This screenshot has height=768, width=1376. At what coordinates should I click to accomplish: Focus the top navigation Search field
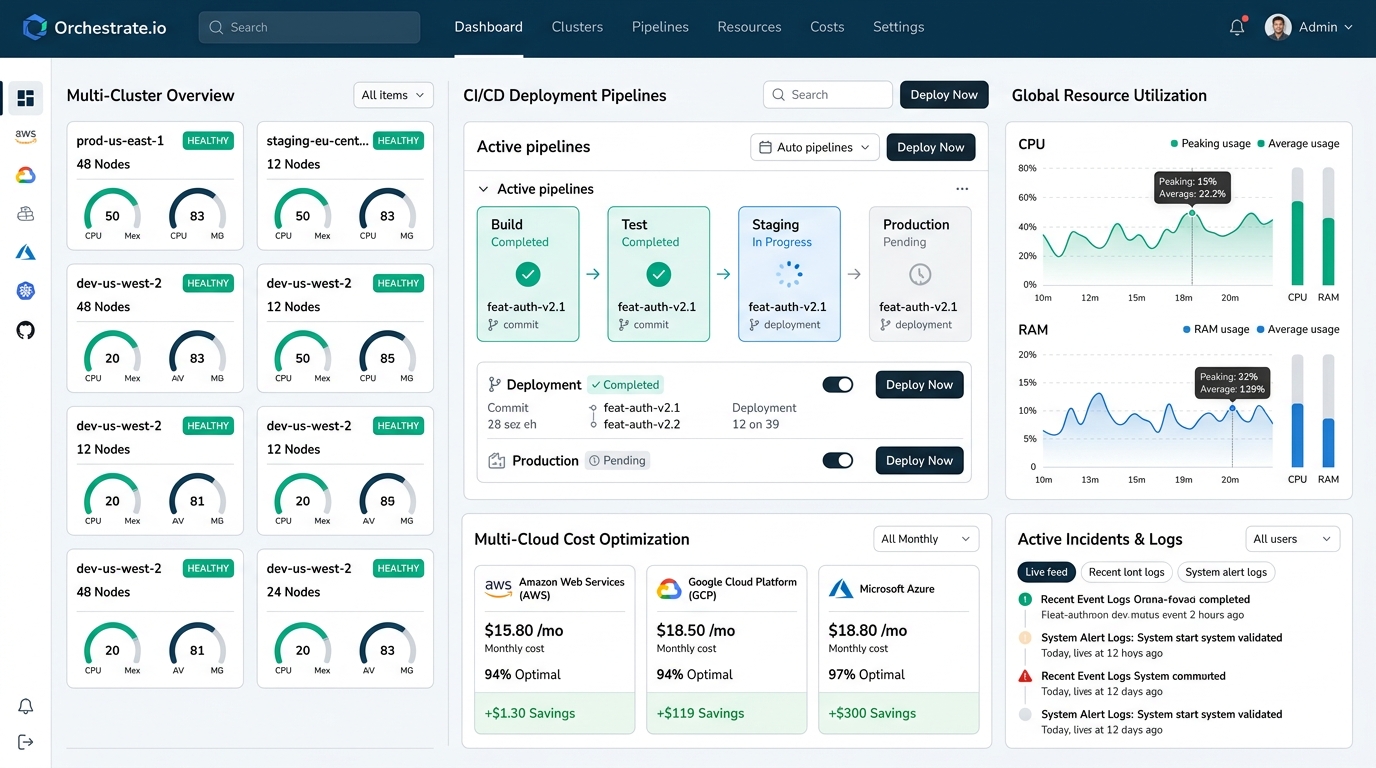[309, 27]
